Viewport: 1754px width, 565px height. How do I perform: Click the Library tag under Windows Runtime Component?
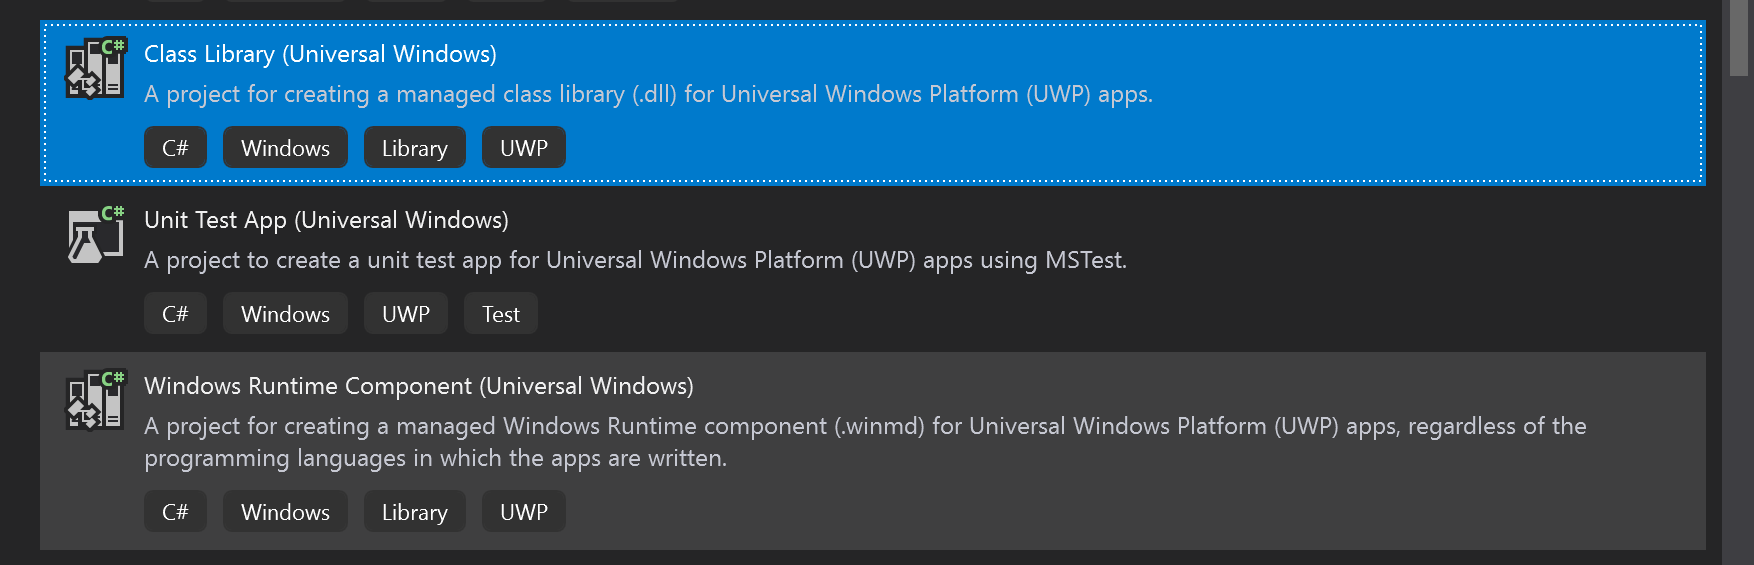pyautogui.click(x=414, y=512)
